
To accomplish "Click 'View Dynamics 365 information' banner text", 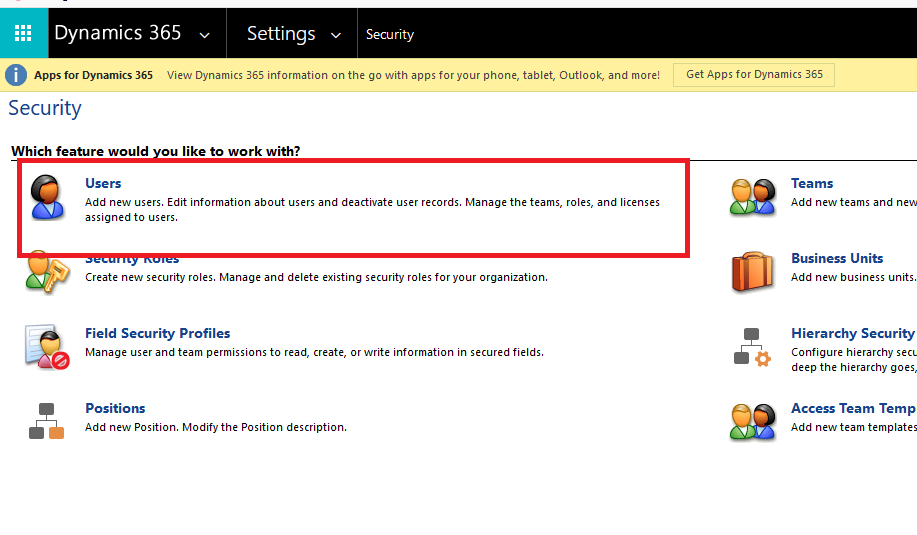I will (x=413, y=75).
